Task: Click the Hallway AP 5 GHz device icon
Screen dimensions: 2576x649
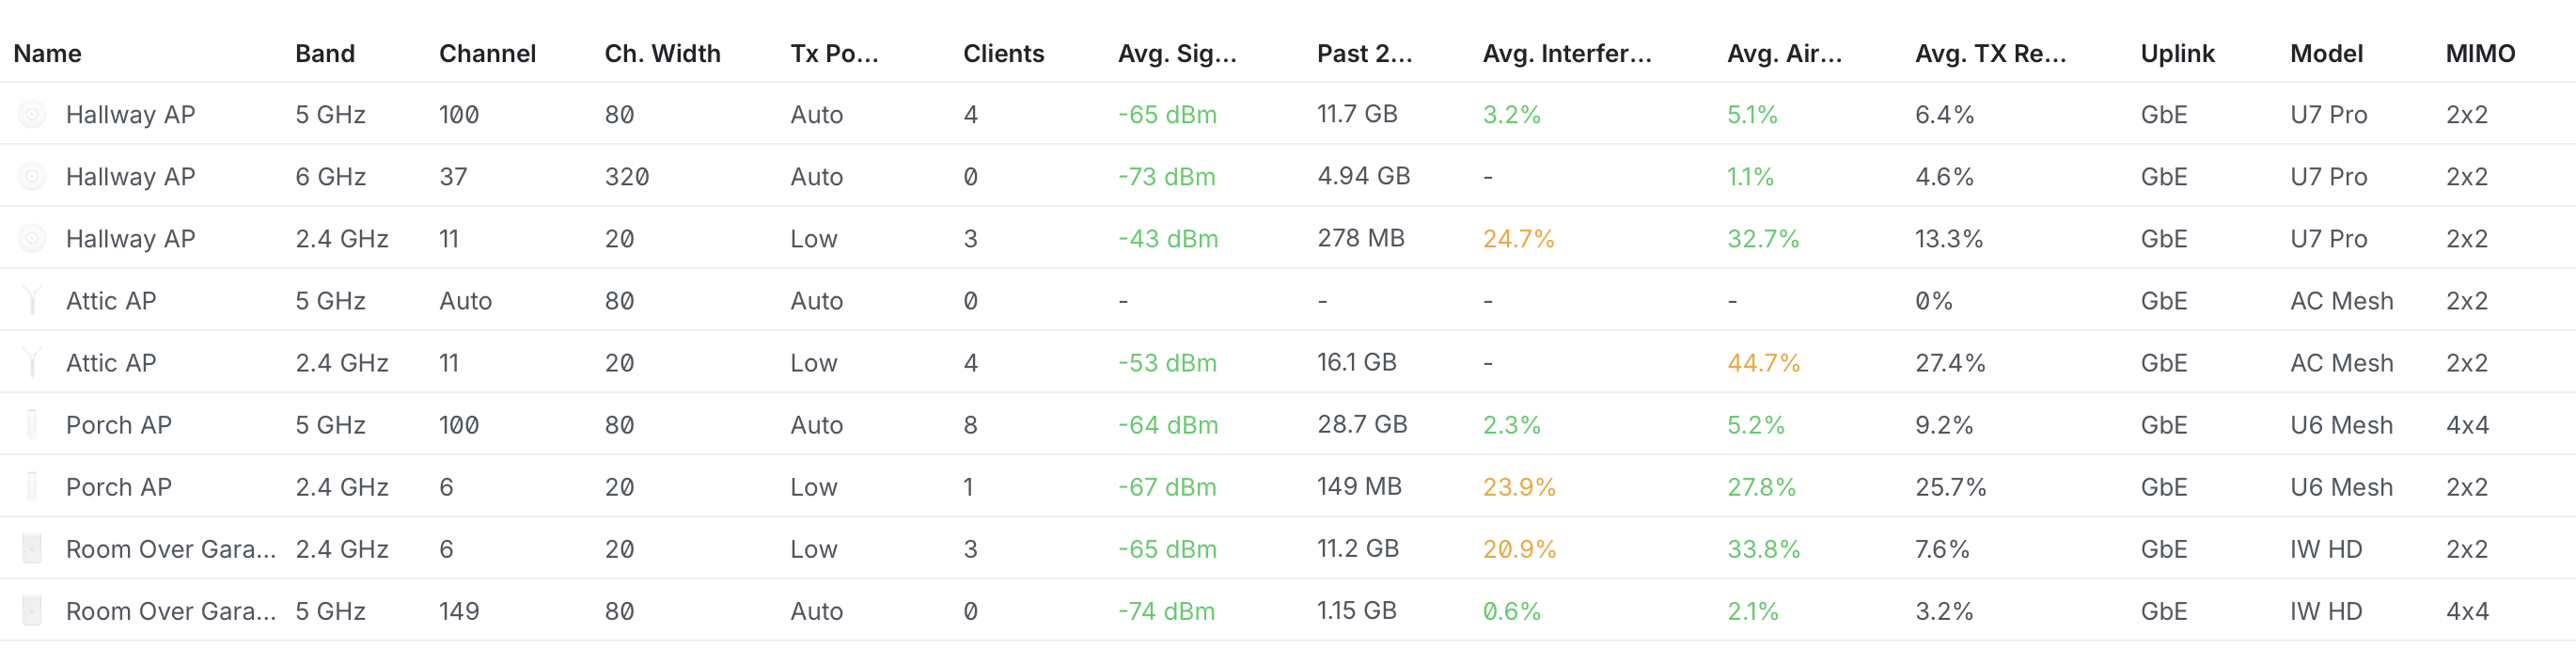Action: coord(32,115)
